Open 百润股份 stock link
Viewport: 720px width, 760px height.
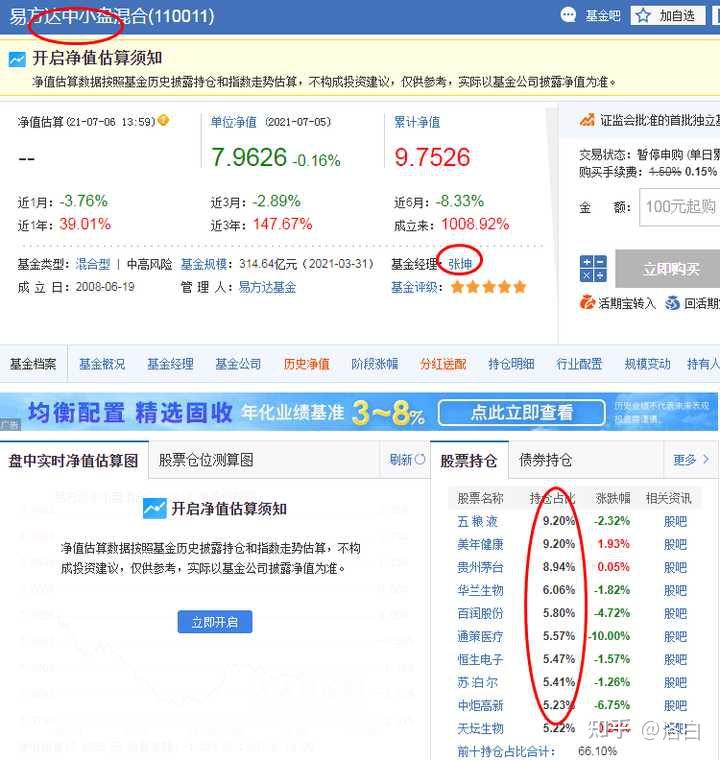click(x=480, y=613)
